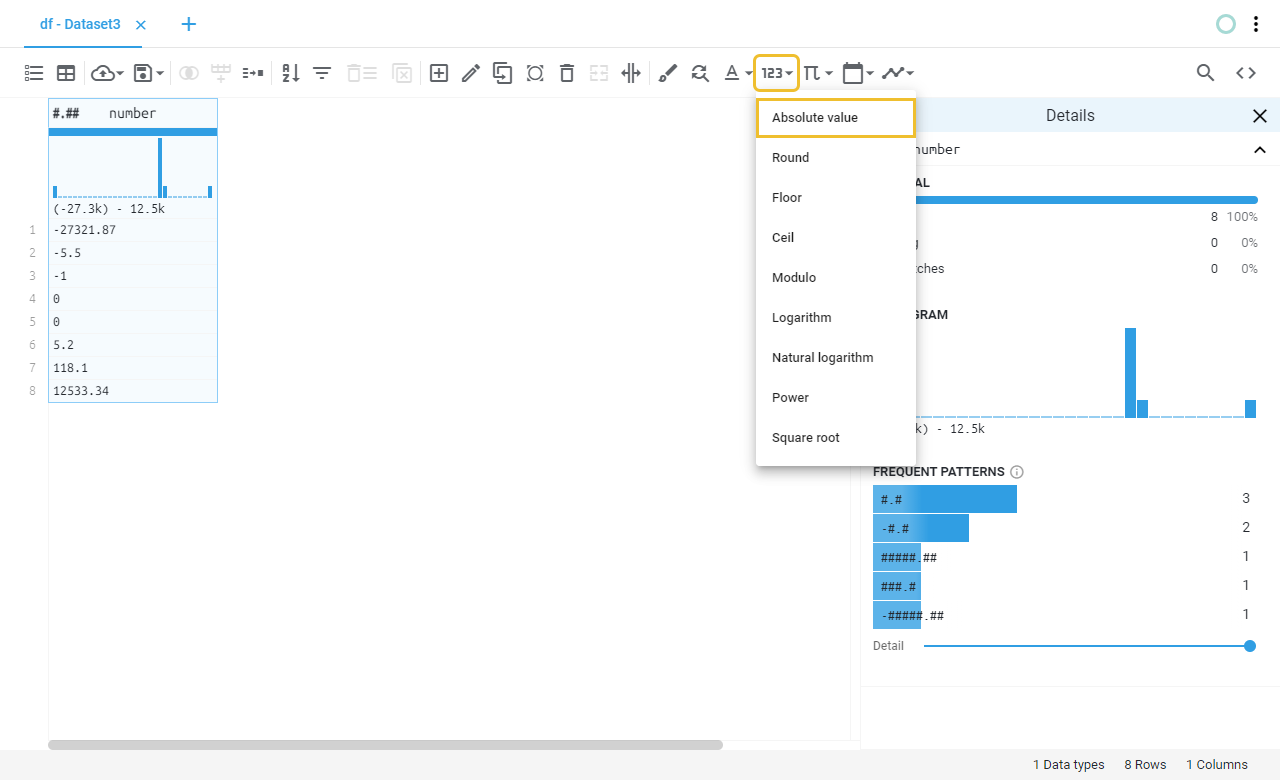Open the search magnifier

(1206, 73)
